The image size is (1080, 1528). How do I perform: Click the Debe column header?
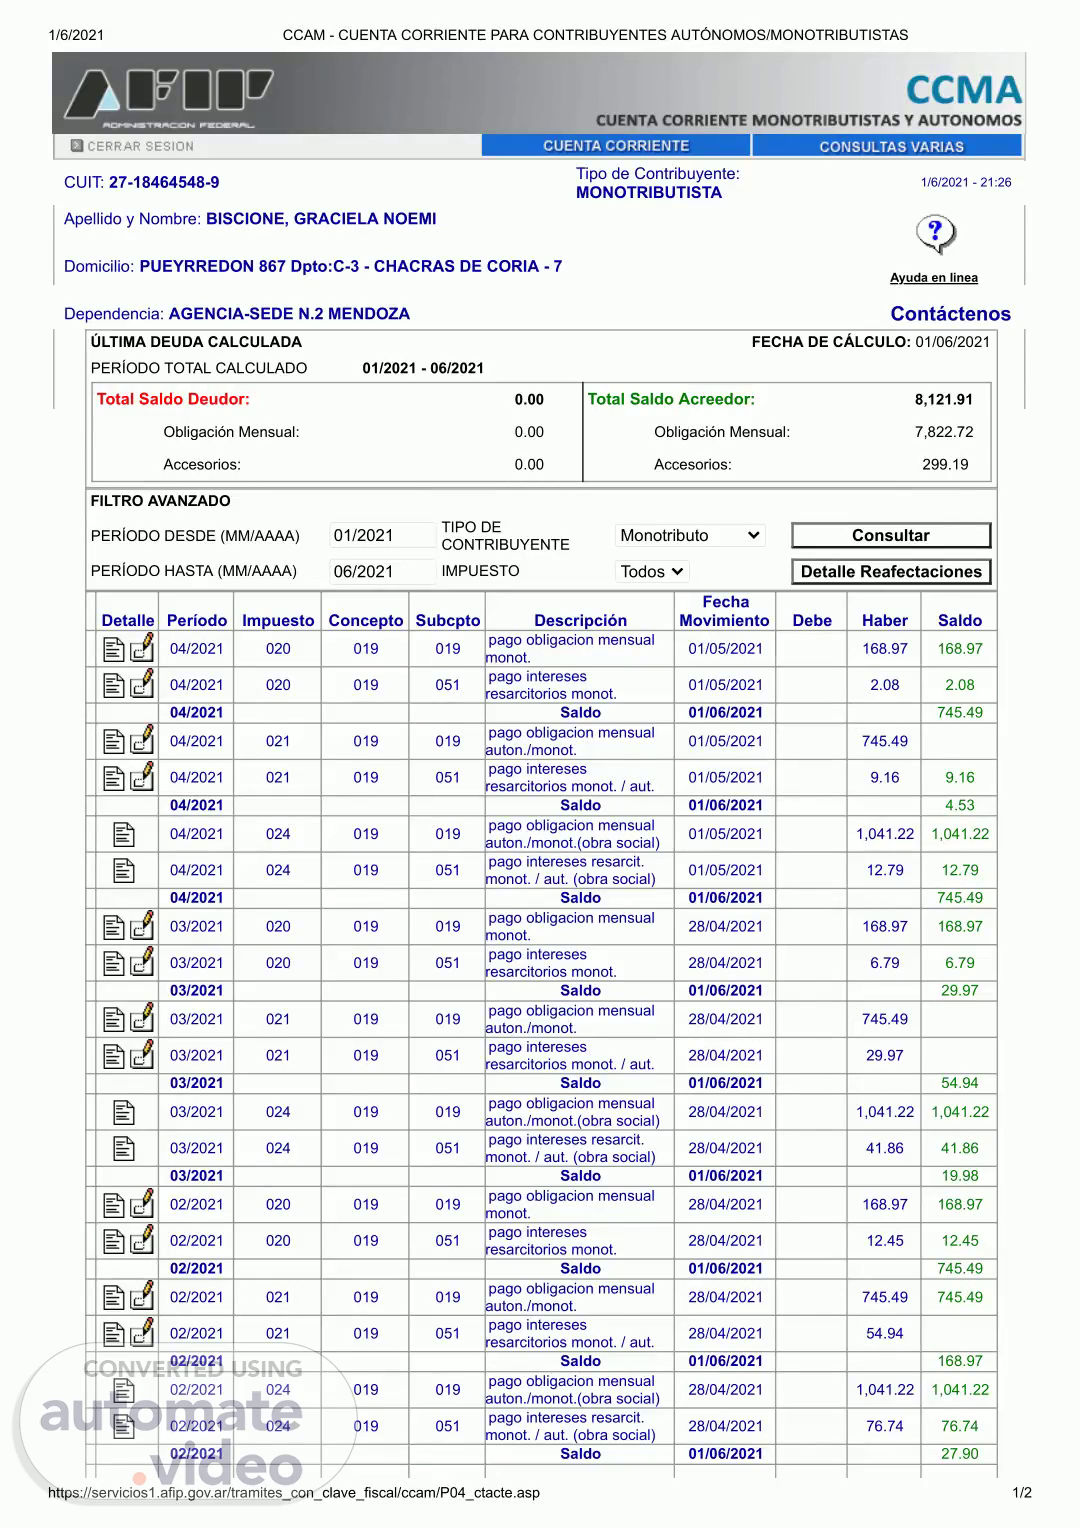pos(812,621)
